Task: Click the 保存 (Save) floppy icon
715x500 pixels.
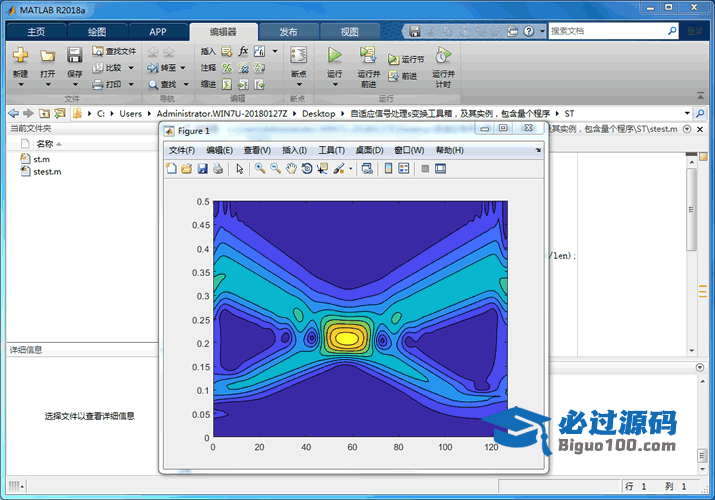Action: 74,55
